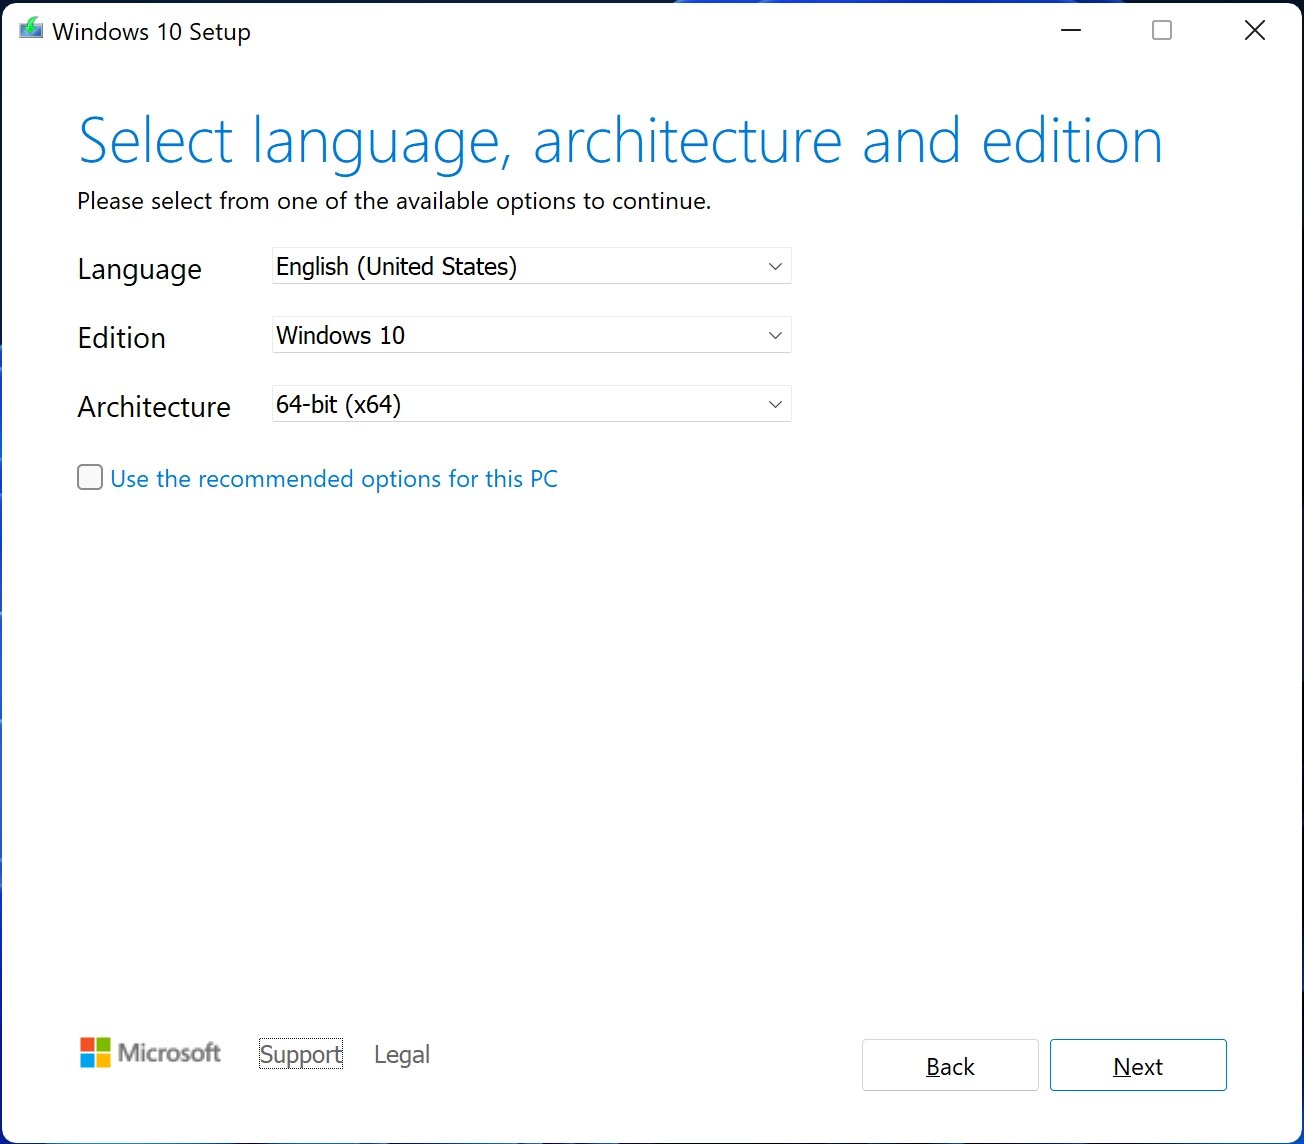Image resolution: width=1304 pixels, height=1144 pixels.
Task: Click the Select language heading text
Action: [620, 140]
